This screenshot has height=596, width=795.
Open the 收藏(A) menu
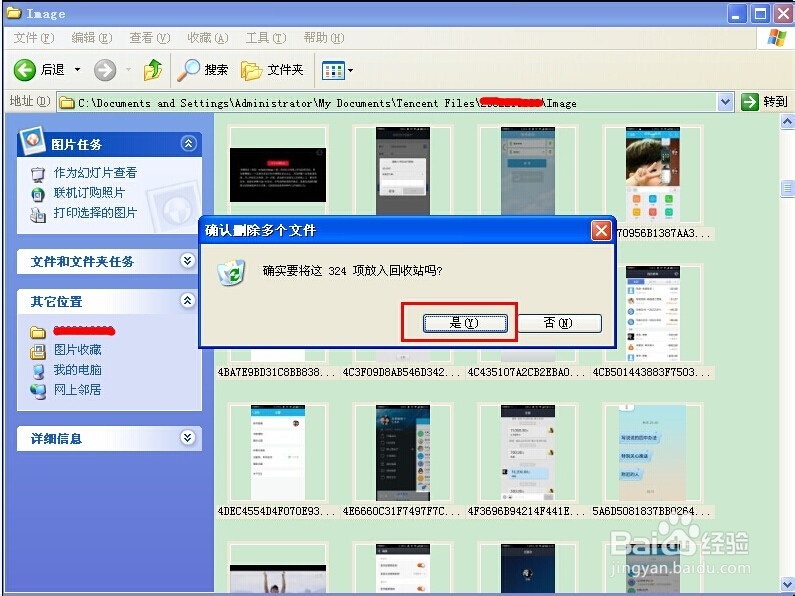point(207,38)
